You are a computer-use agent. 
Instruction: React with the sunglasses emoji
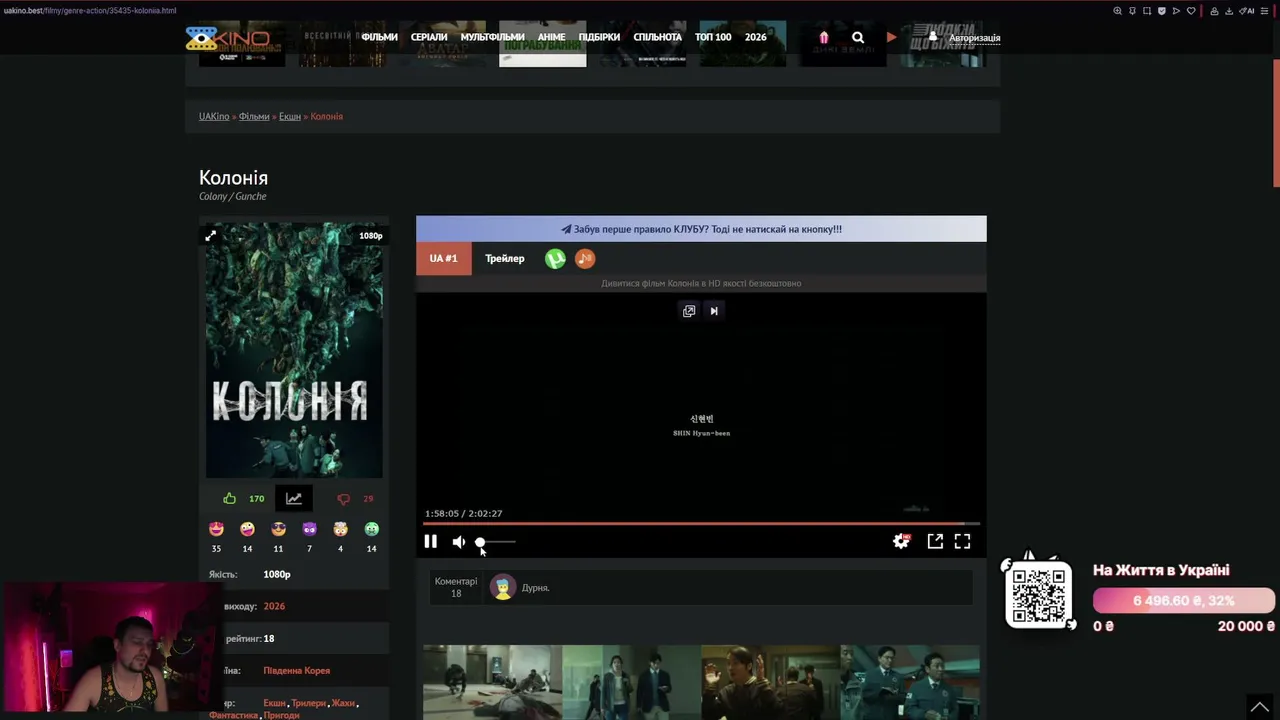tap(279, 529)
